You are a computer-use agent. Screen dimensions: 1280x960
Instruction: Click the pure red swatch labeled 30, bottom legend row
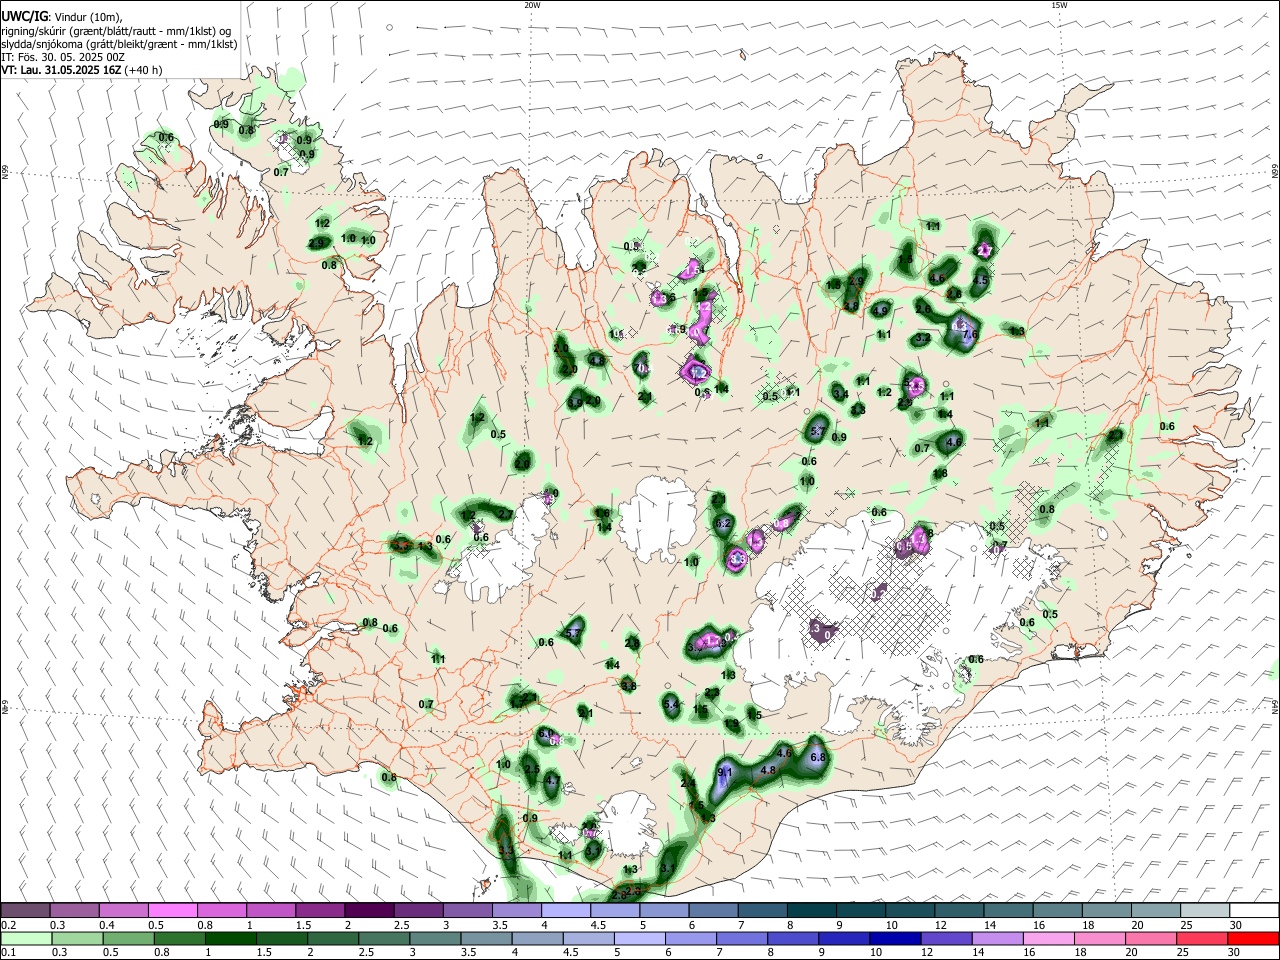[x=1254, y=939]
